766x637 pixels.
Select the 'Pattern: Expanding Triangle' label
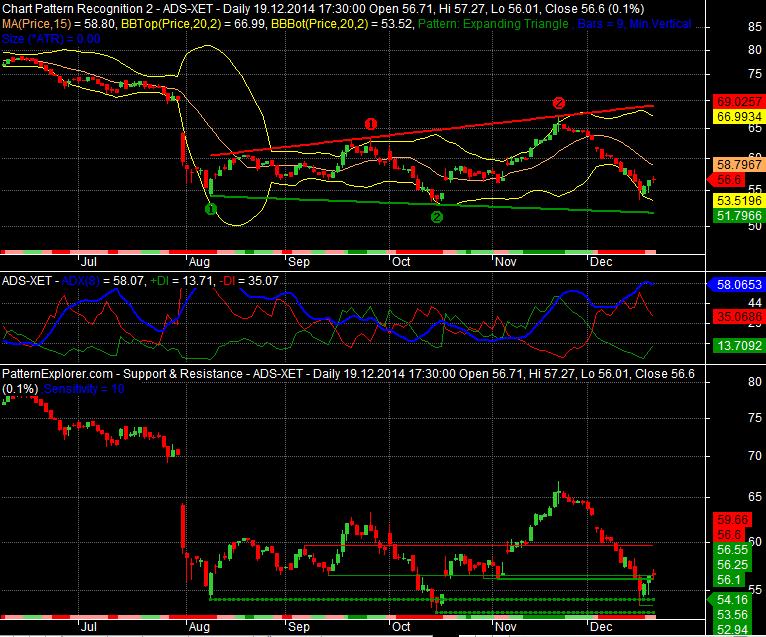pos(493,23)
